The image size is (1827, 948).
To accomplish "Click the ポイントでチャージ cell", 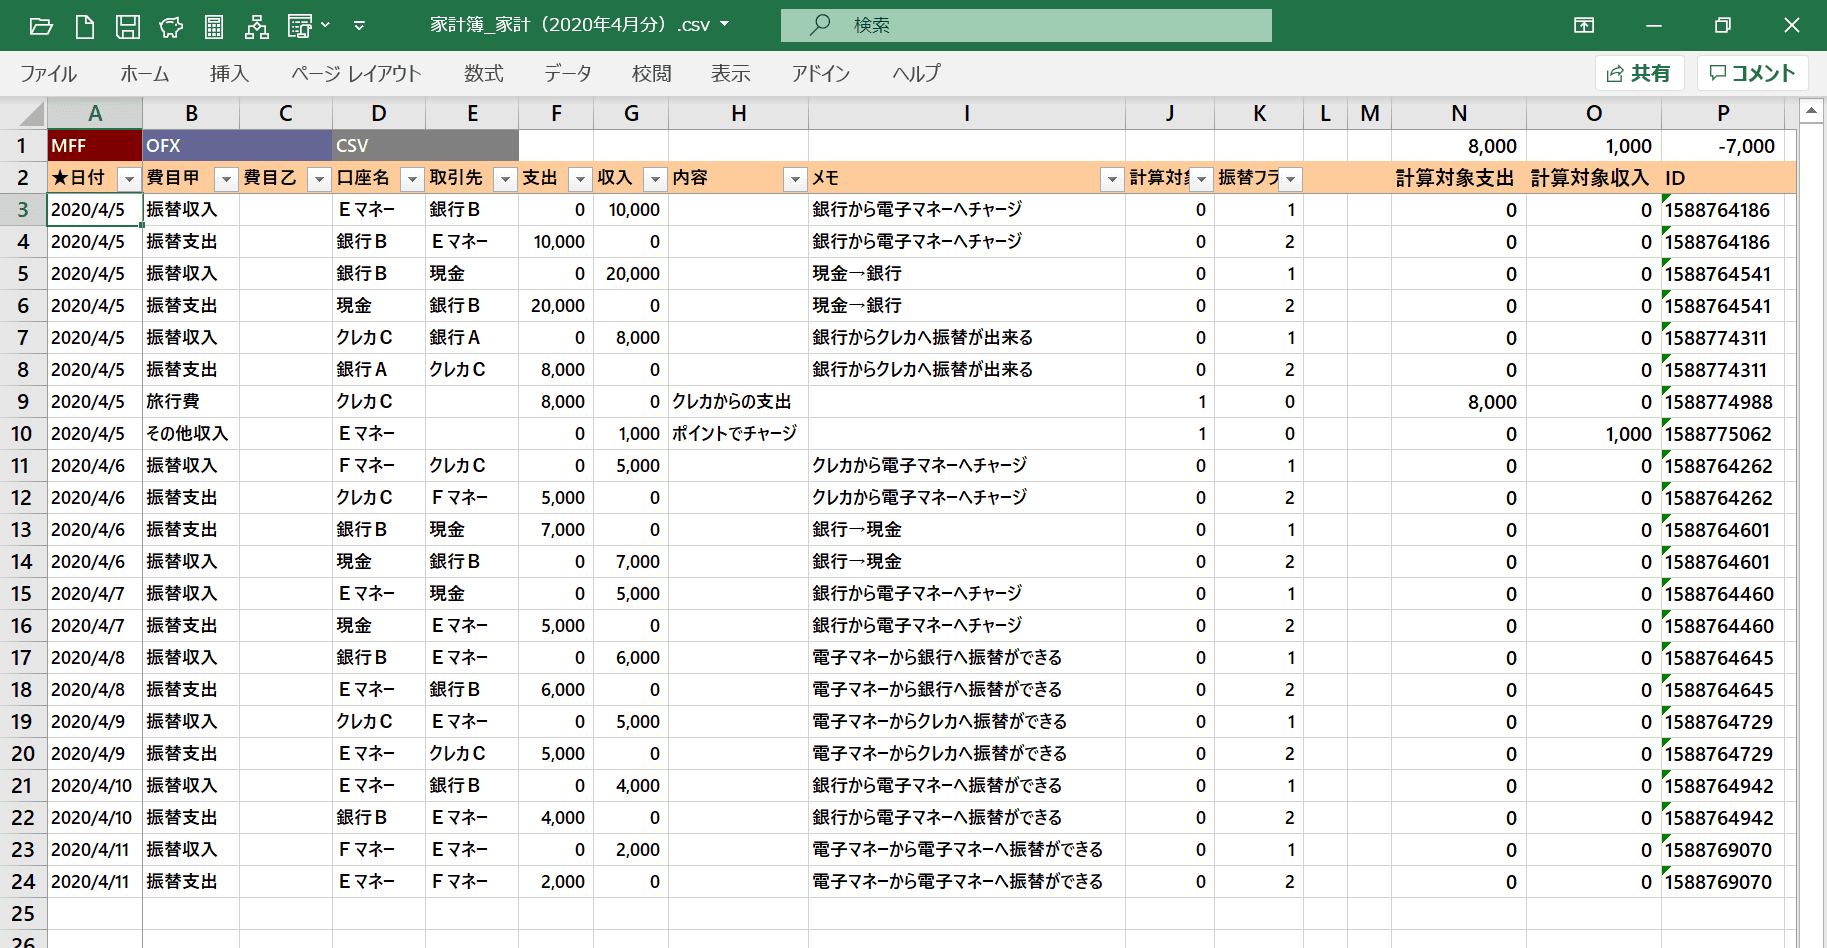I will pos(738,434).
